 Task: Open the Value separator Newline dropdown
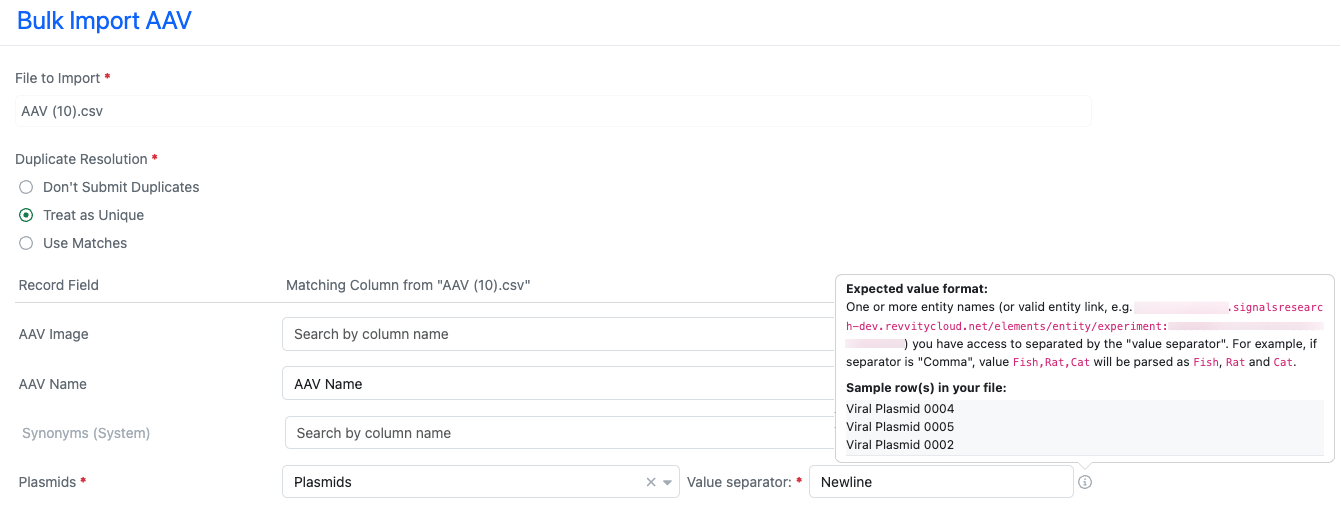940,482
